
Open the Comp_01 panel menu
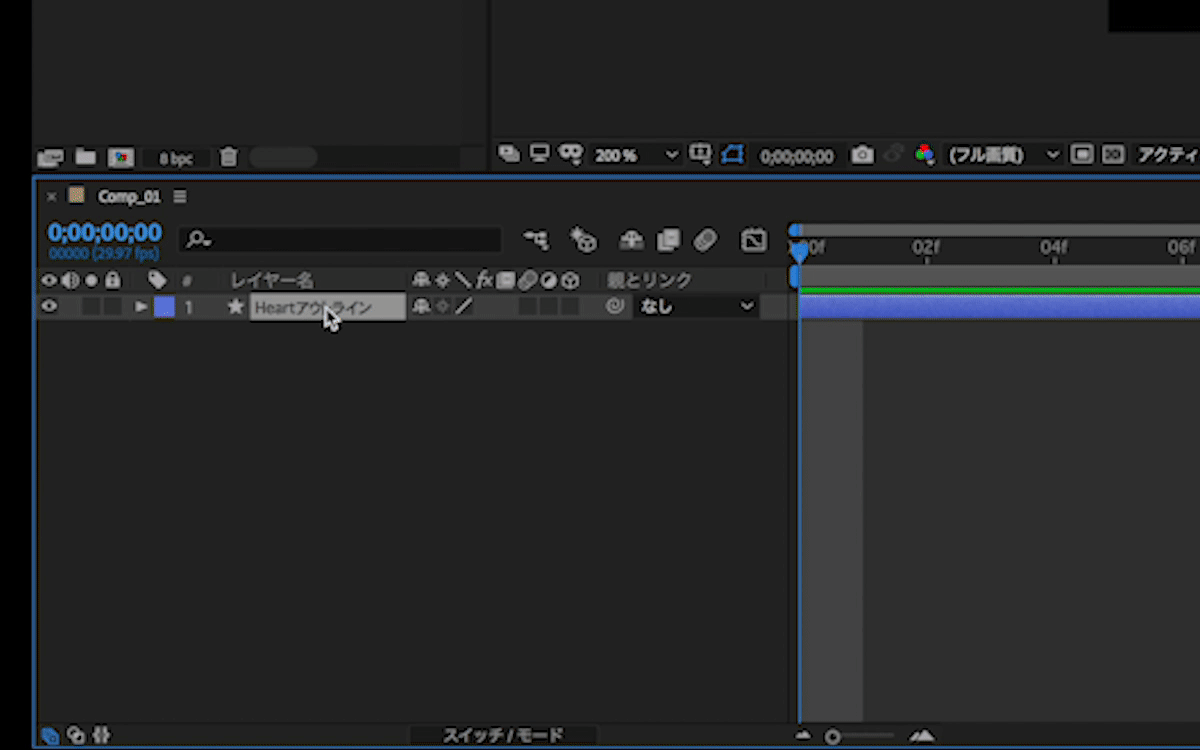coord(180,197)
